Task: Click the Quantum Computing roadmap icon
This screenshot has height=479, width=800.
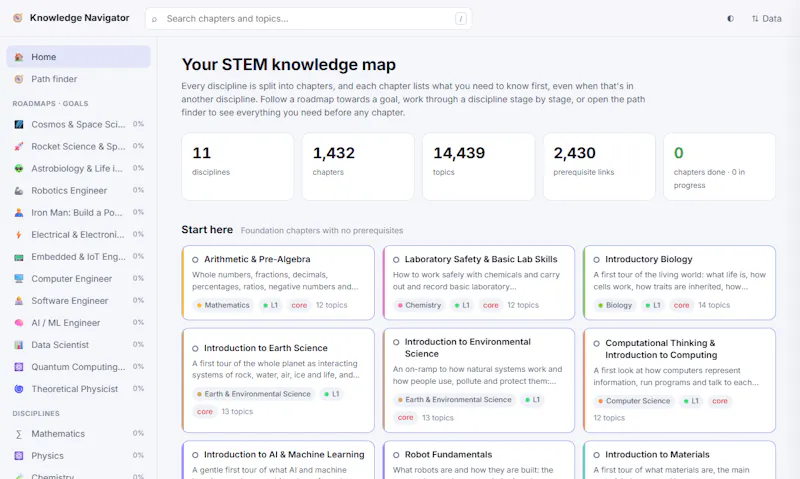Action: (x=19, y=367)
